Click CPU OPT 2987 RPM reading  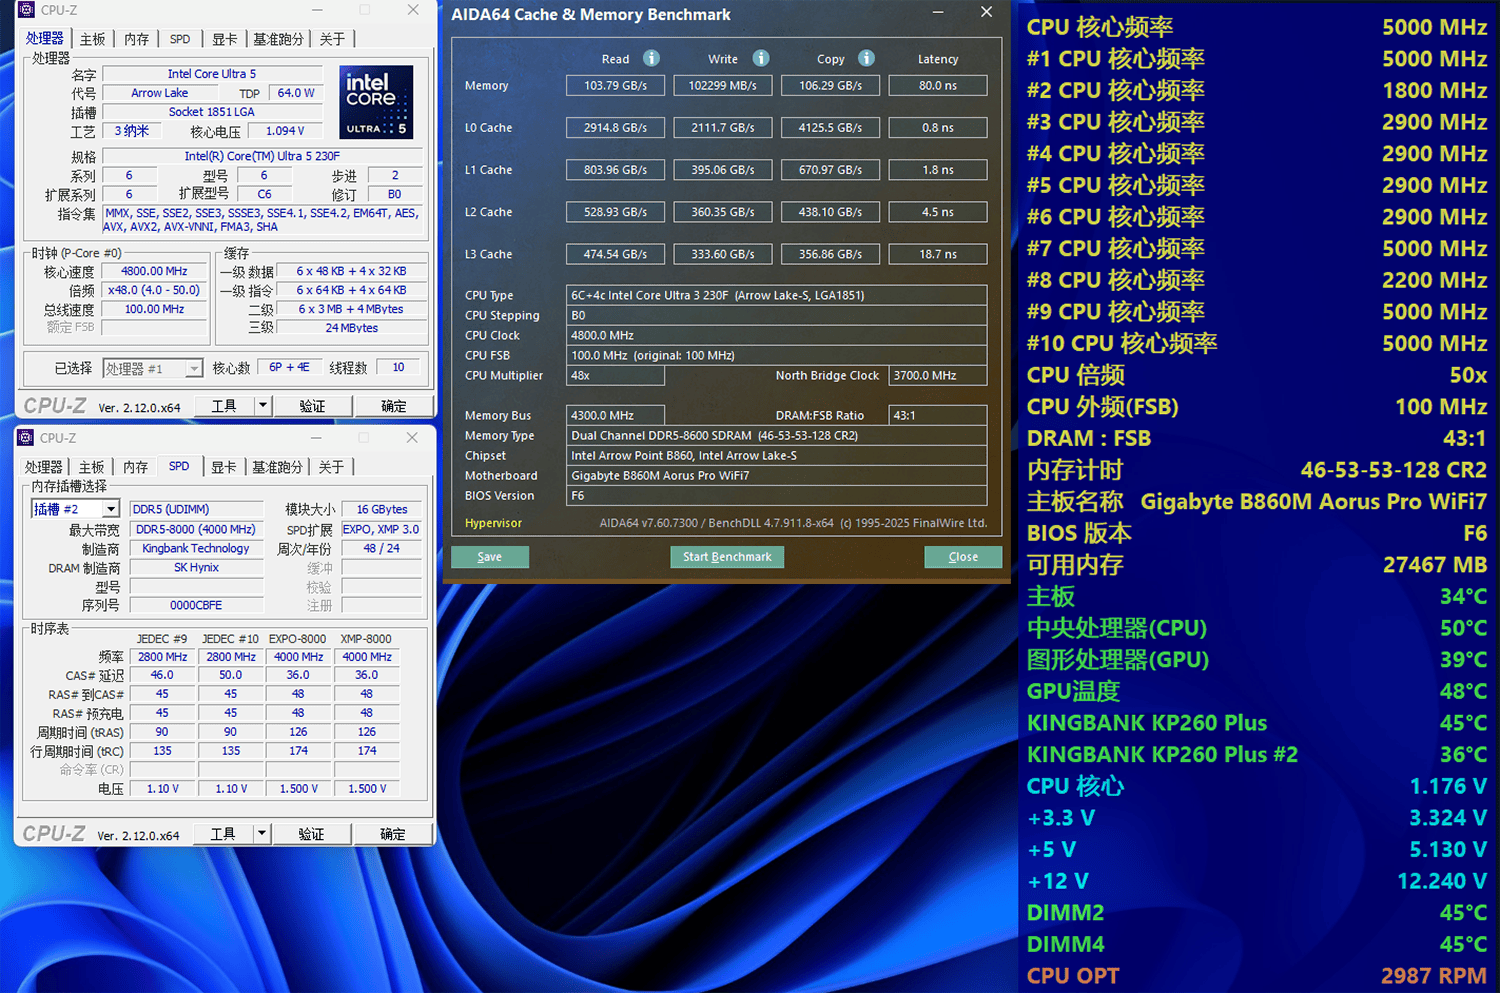[x=1257, y=976]
